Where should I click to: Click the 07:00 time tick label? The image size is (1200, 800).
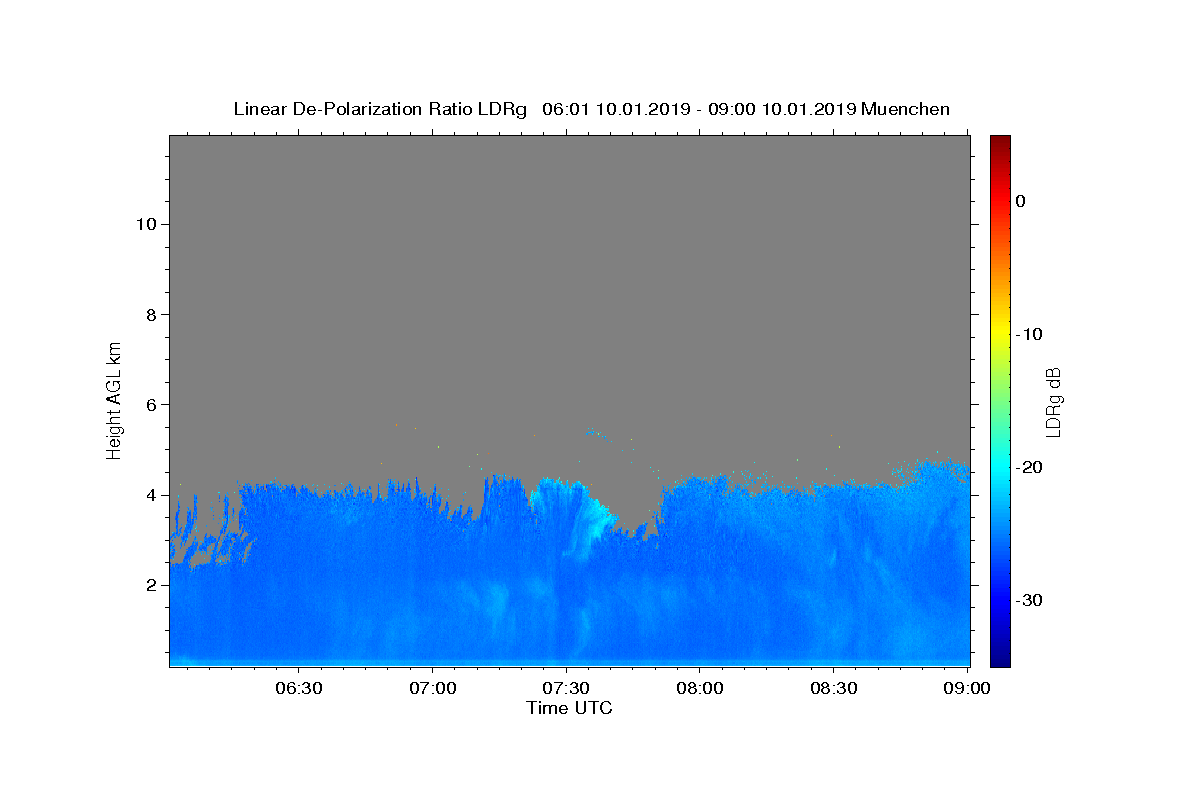434,689
